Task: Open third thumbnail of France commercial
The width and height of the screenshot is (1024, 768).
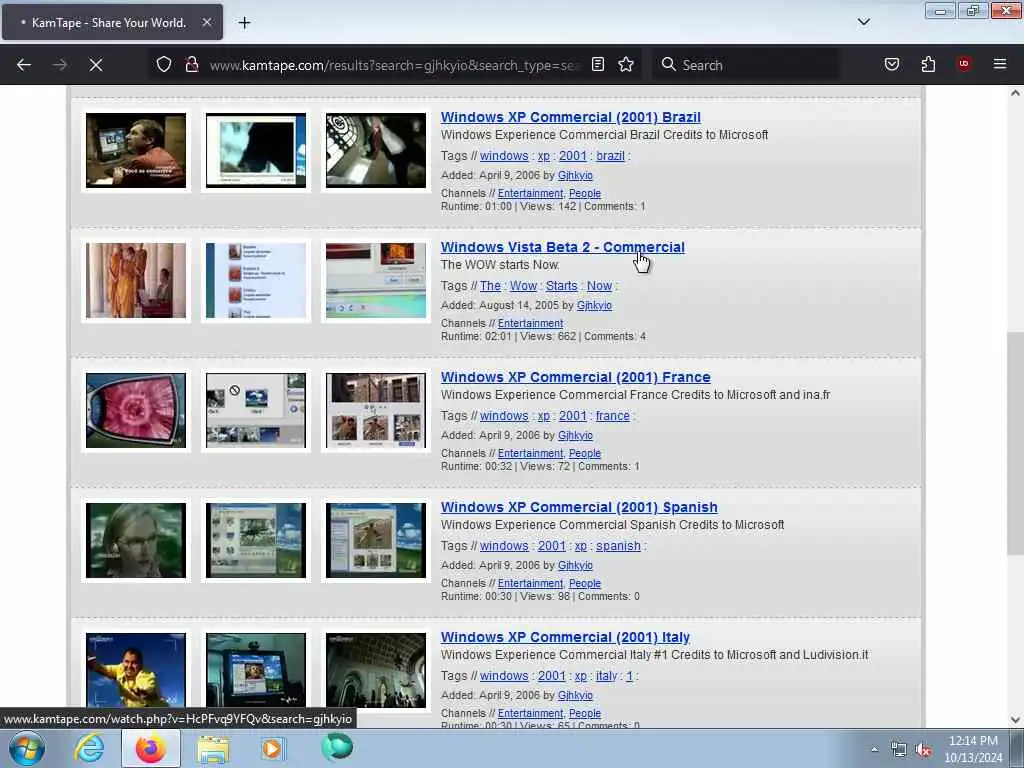Action: point(376,410)
